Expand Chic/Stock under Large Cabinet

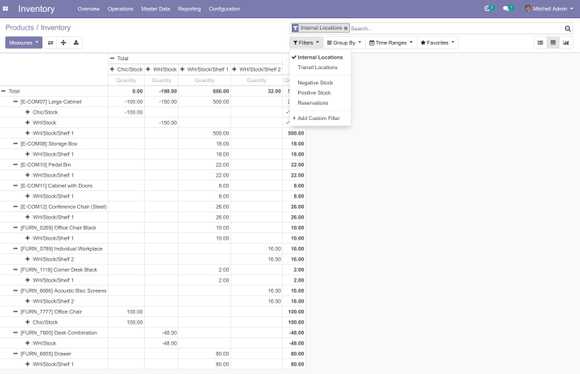pos(42,112)
